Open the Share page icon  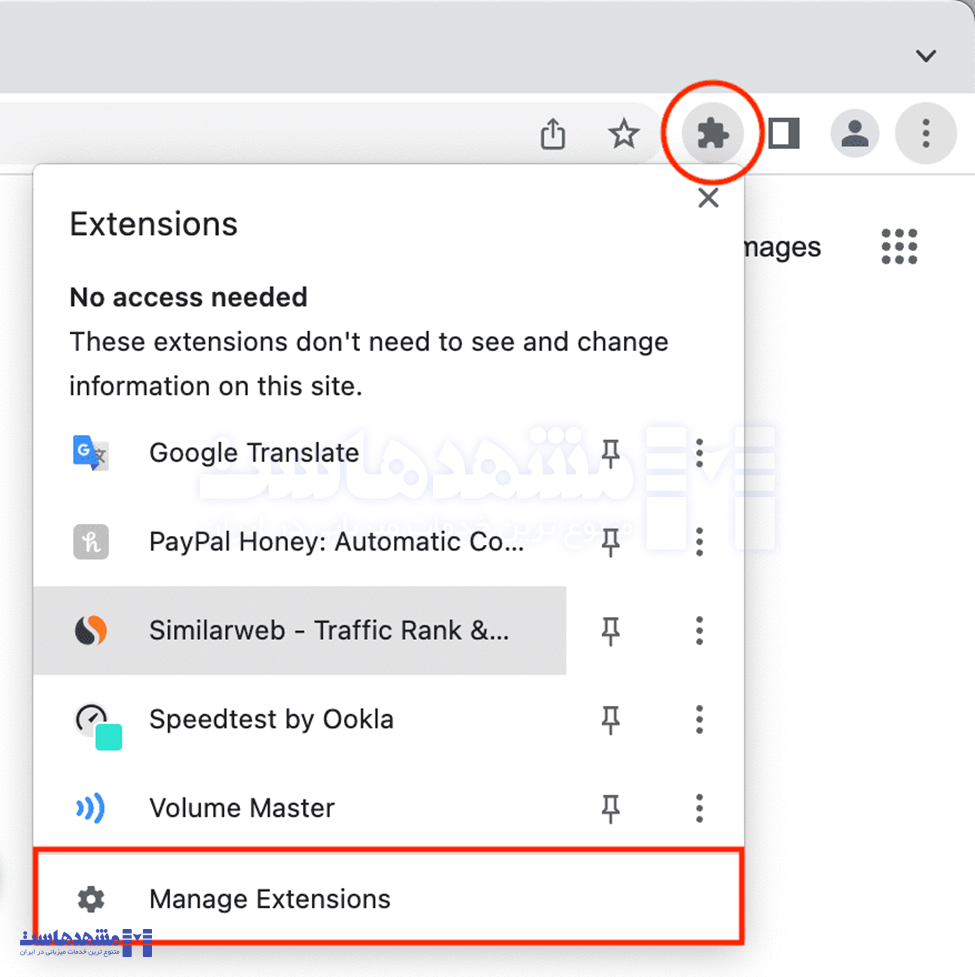(x=553, y=133)
